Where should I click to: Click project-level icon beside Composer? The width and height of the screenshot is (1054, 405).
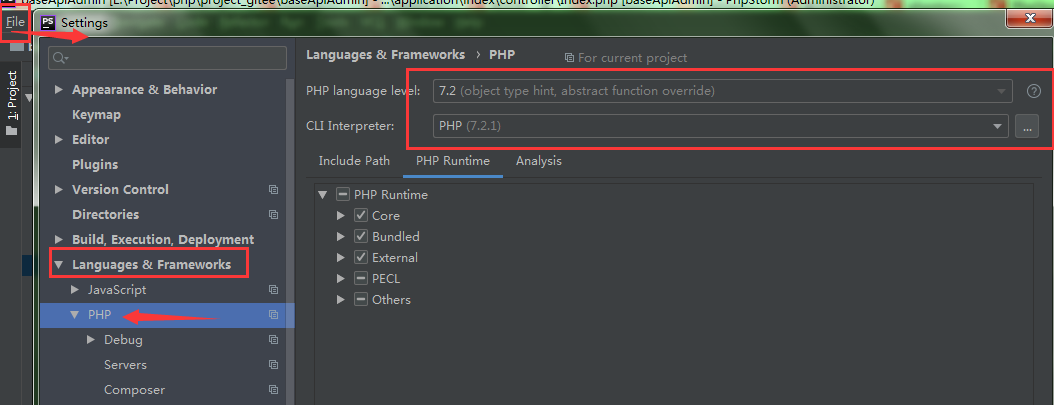[274, 390]
